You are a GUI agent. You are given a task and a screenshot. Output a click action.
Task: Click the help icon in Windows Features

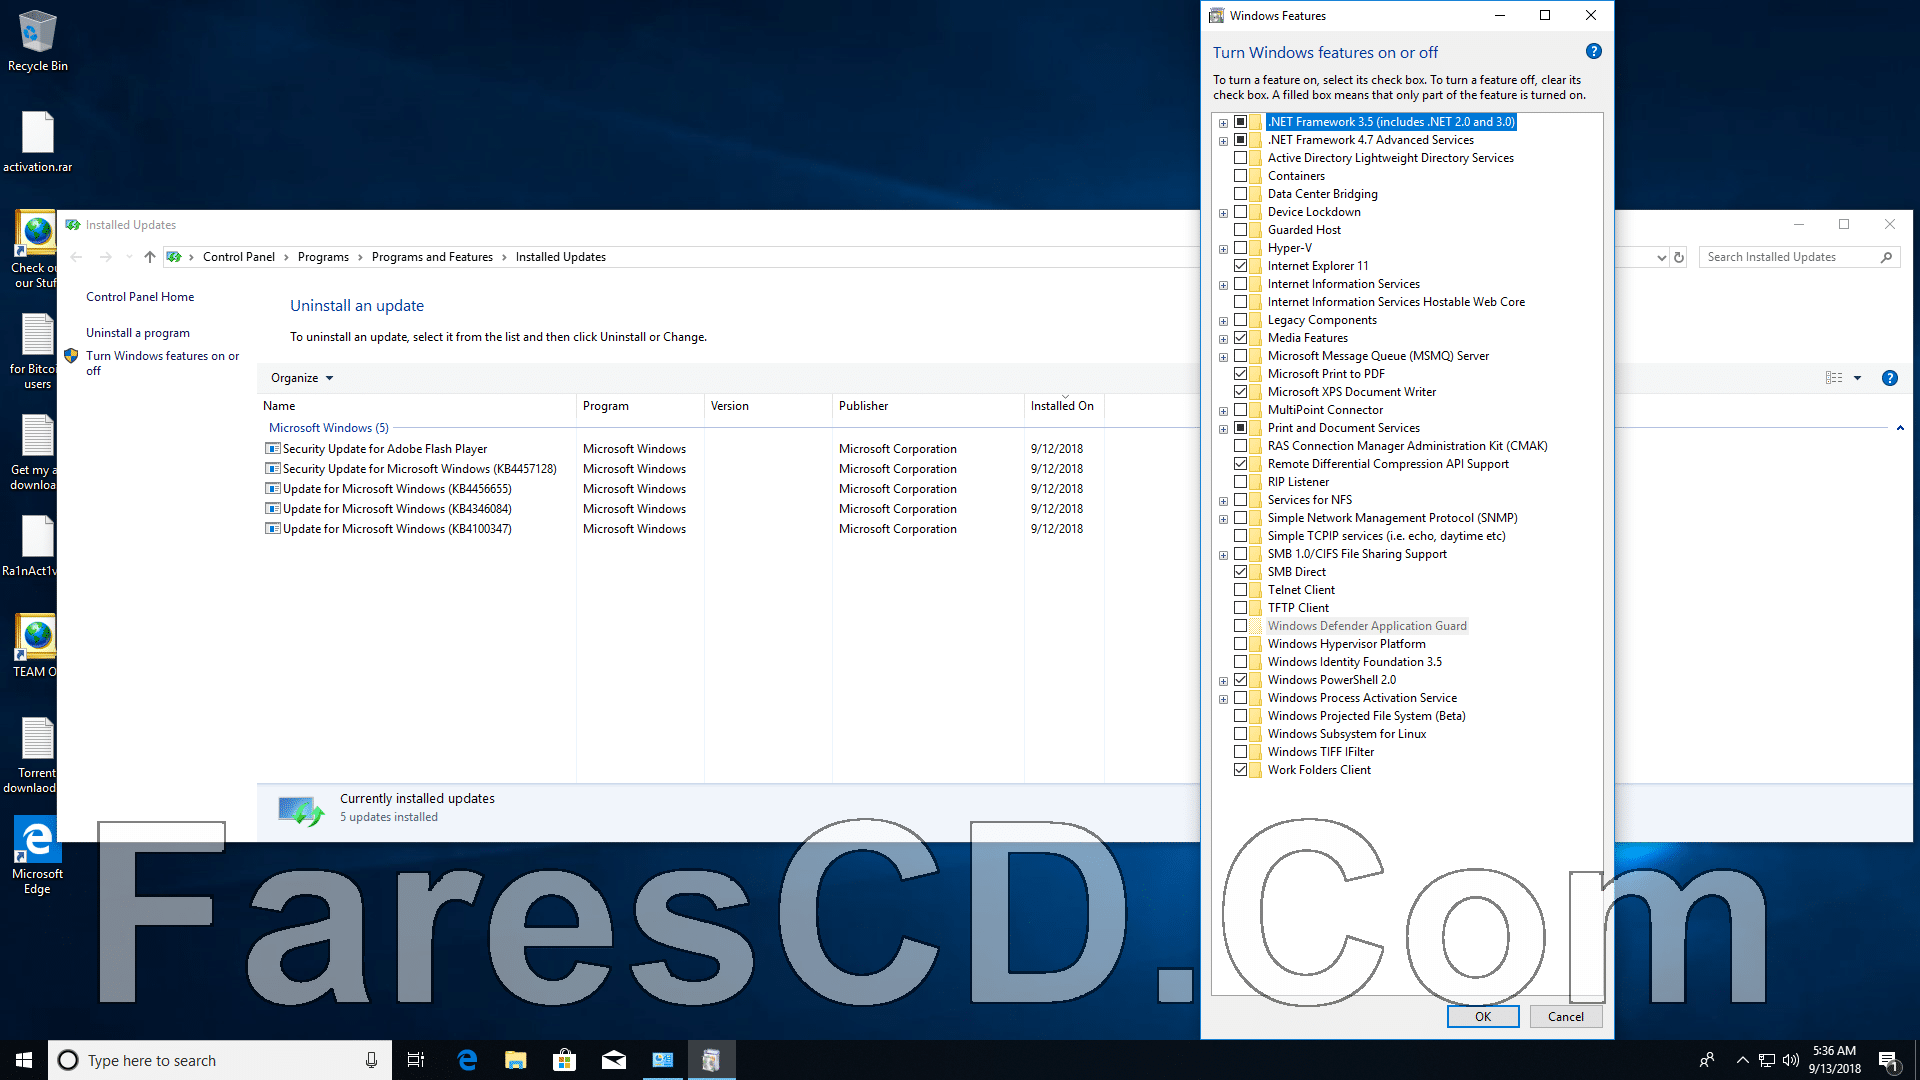point(1594,51)
